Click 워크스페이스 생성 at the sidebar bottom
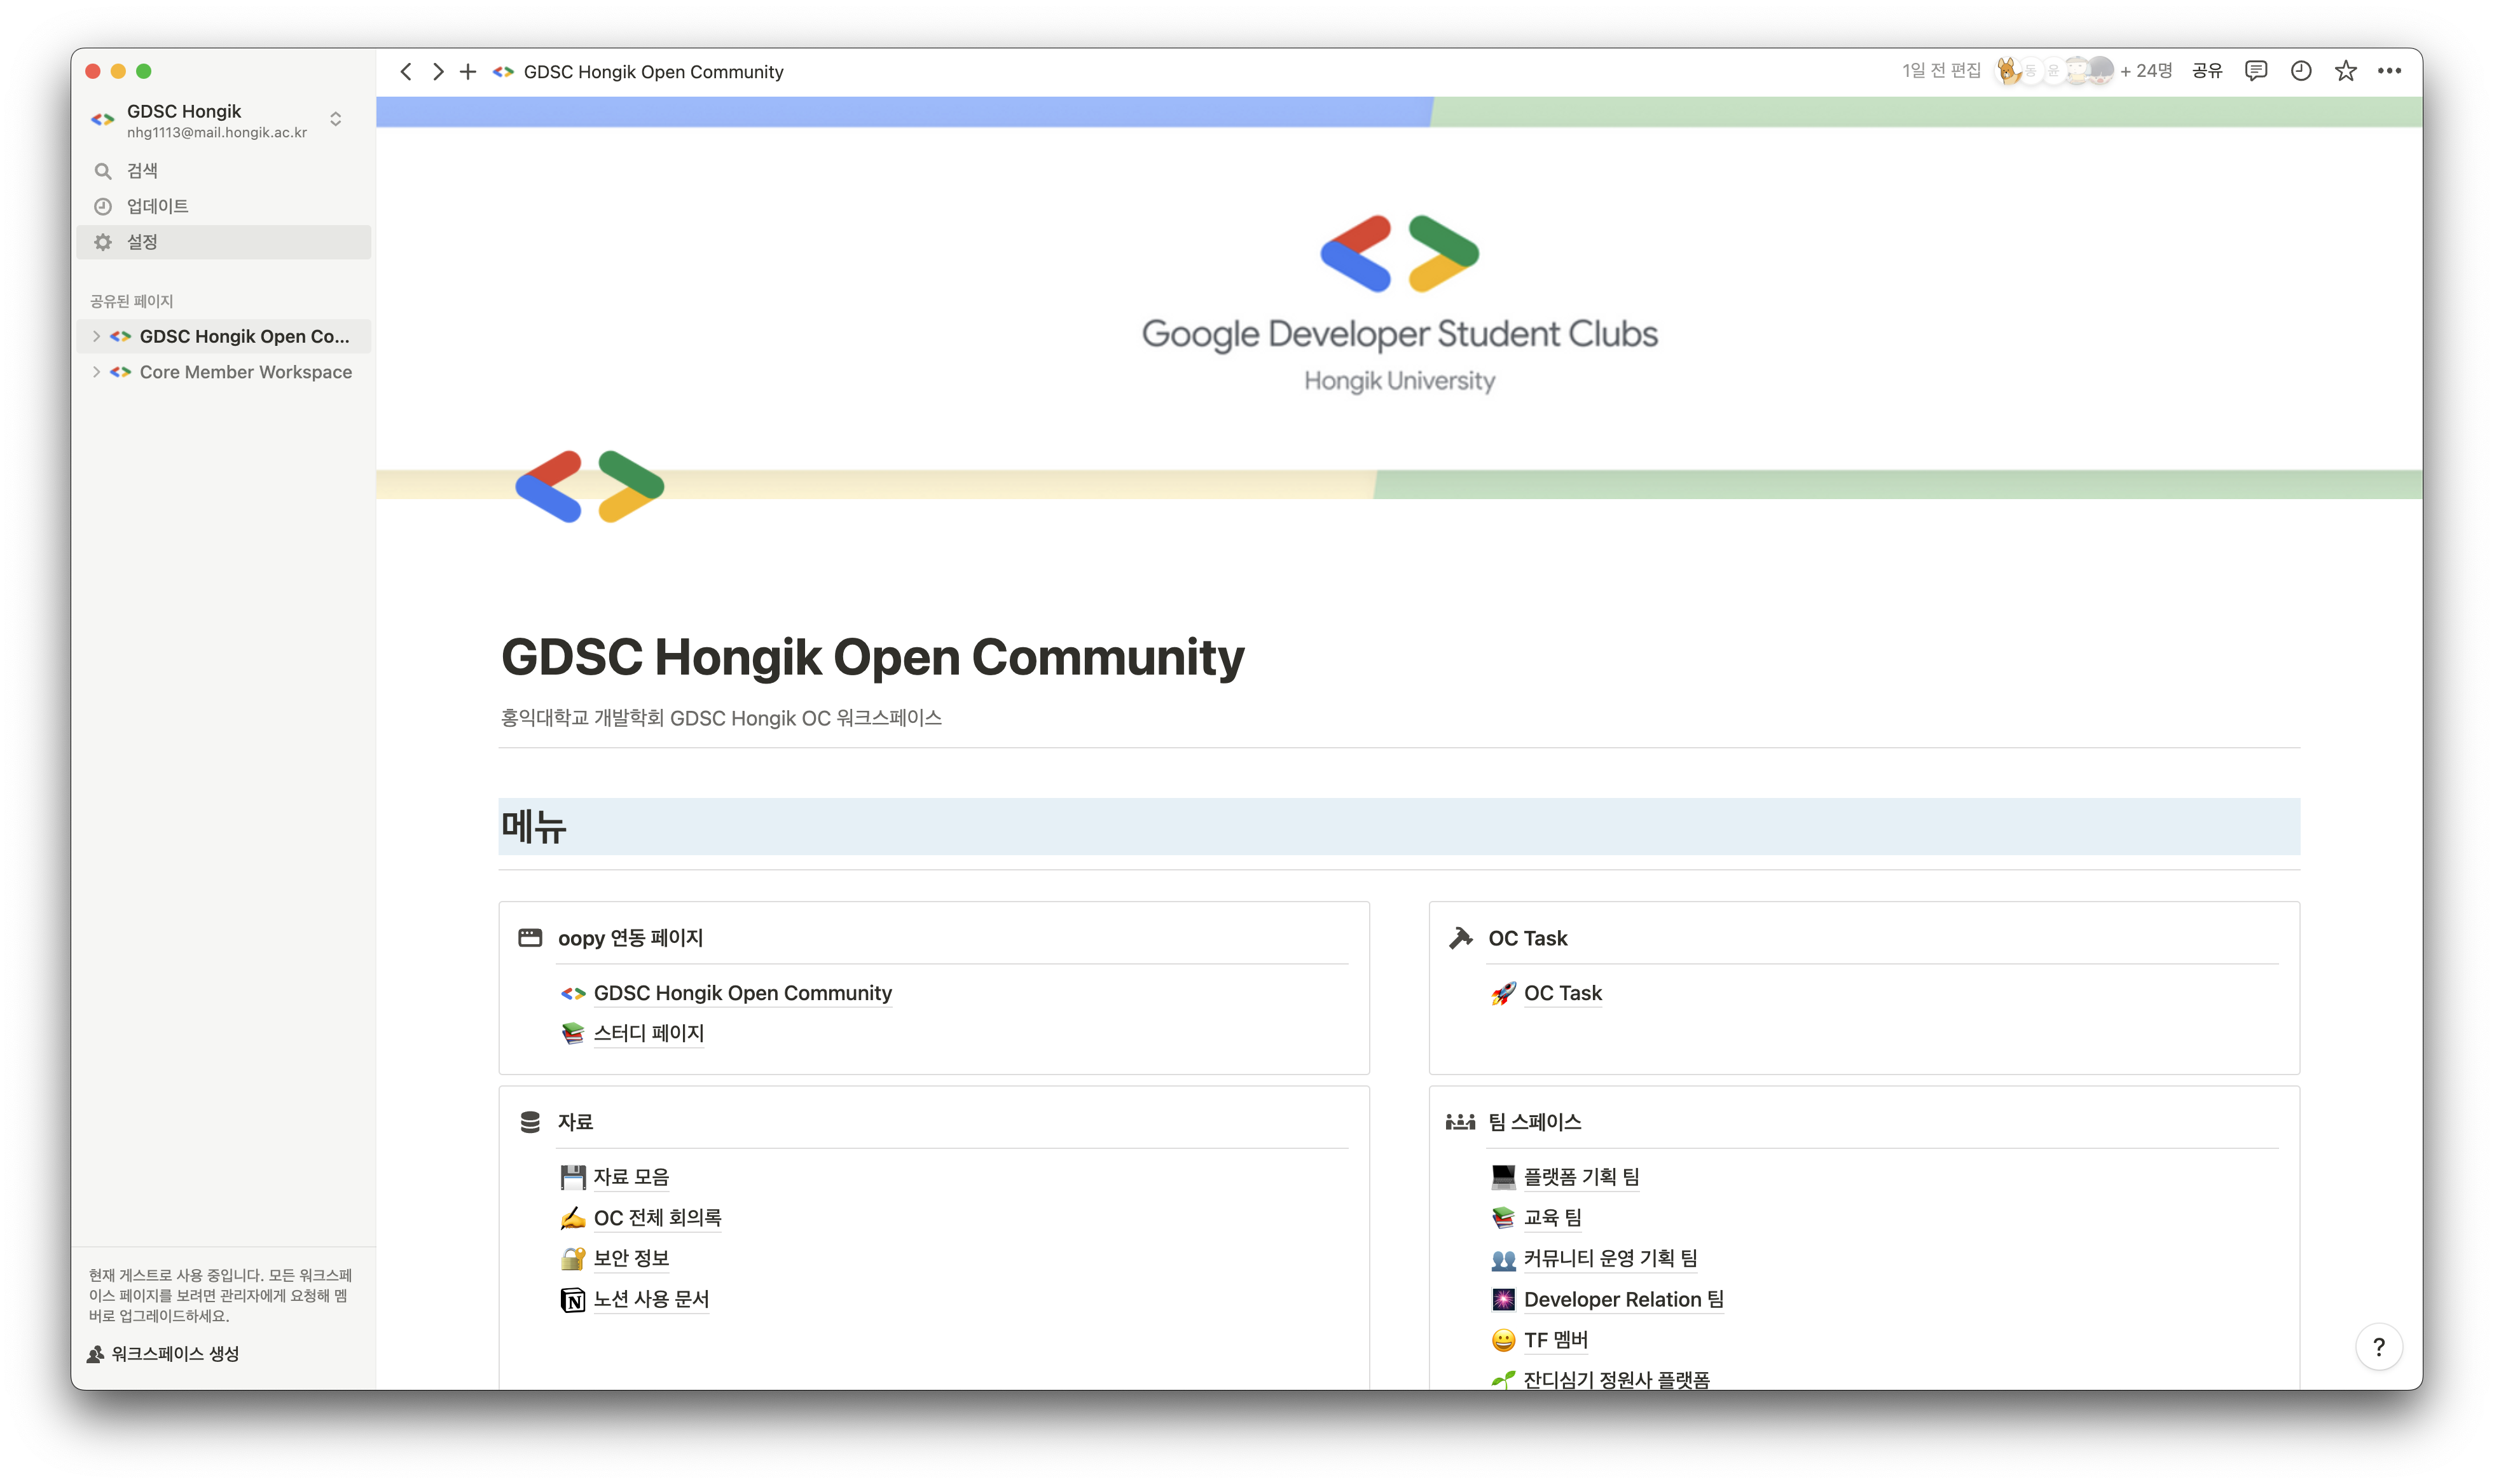 click(x=174, y=1354)
